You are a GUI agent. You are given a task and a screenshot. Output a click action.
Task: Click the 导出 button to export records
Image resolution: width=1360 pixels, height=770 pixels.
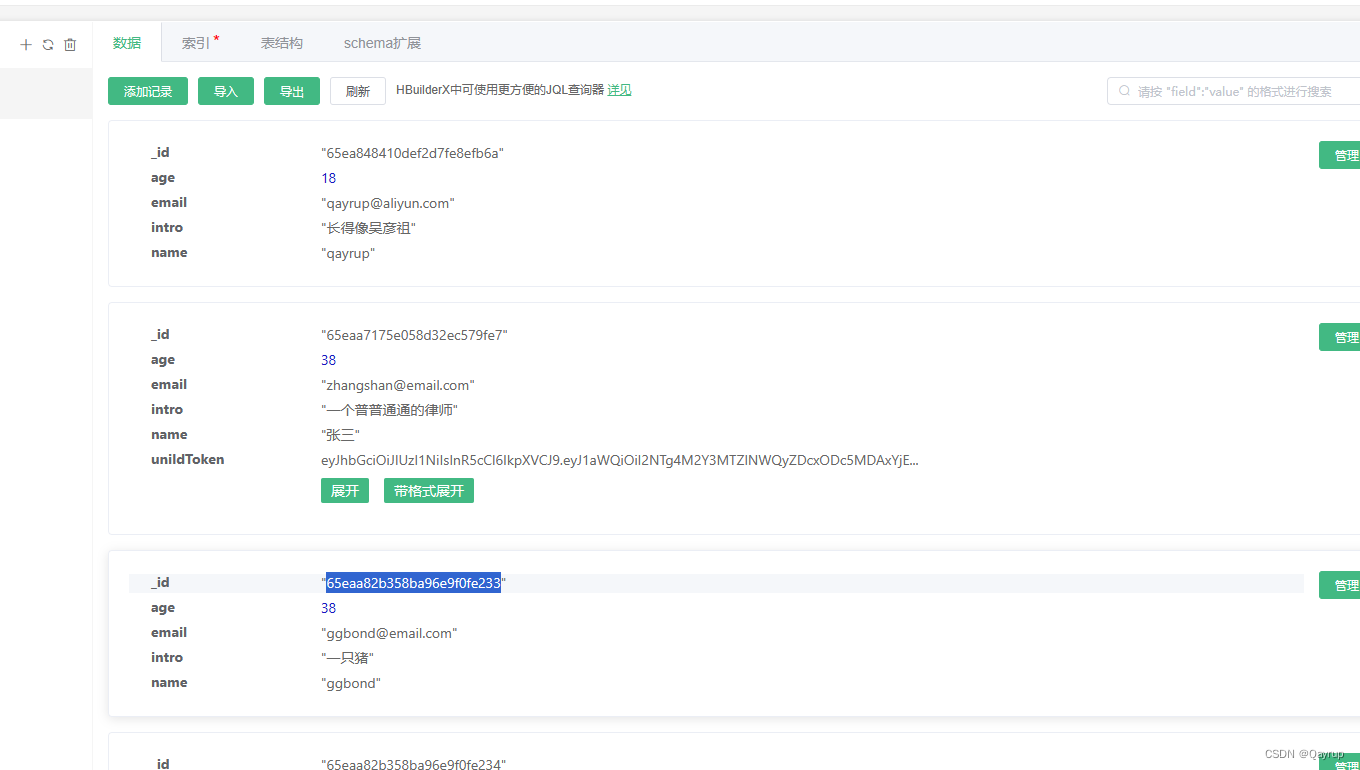click(291, 90)
